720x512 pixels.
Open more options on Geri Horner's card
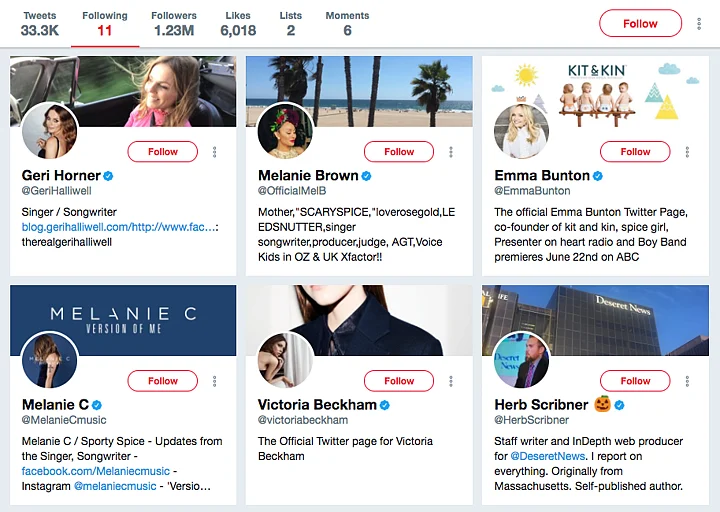(215, 152)
